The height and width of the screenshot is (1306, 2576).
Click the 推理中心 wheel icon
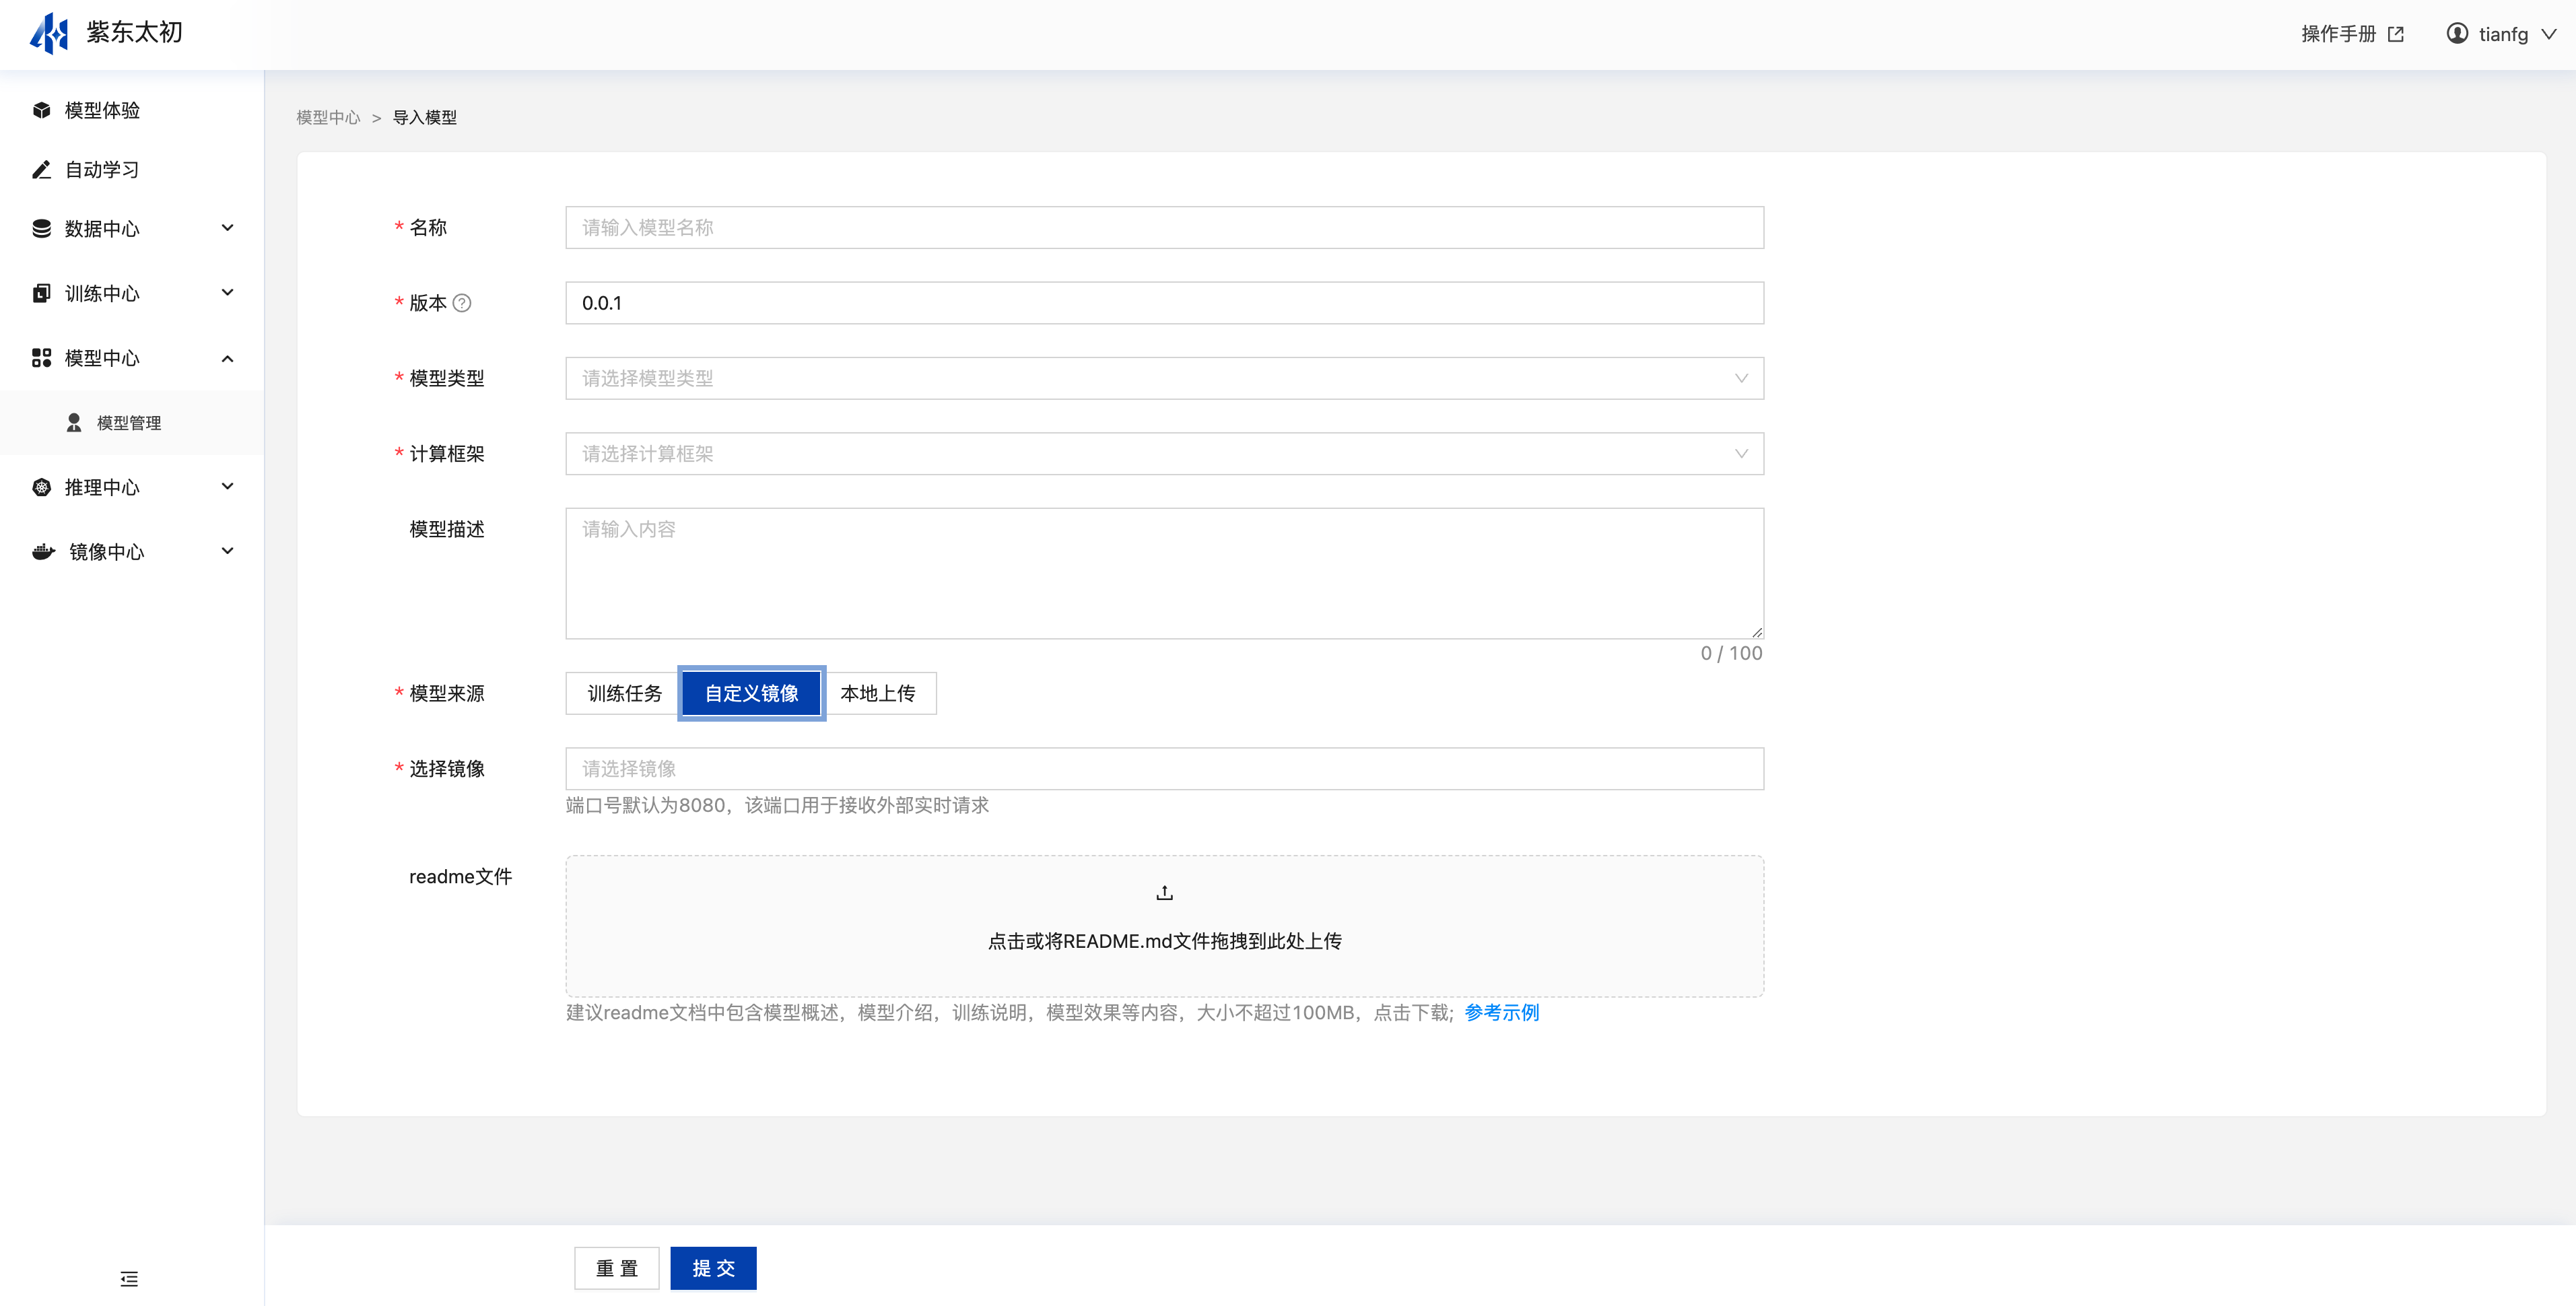click(41, 487)
